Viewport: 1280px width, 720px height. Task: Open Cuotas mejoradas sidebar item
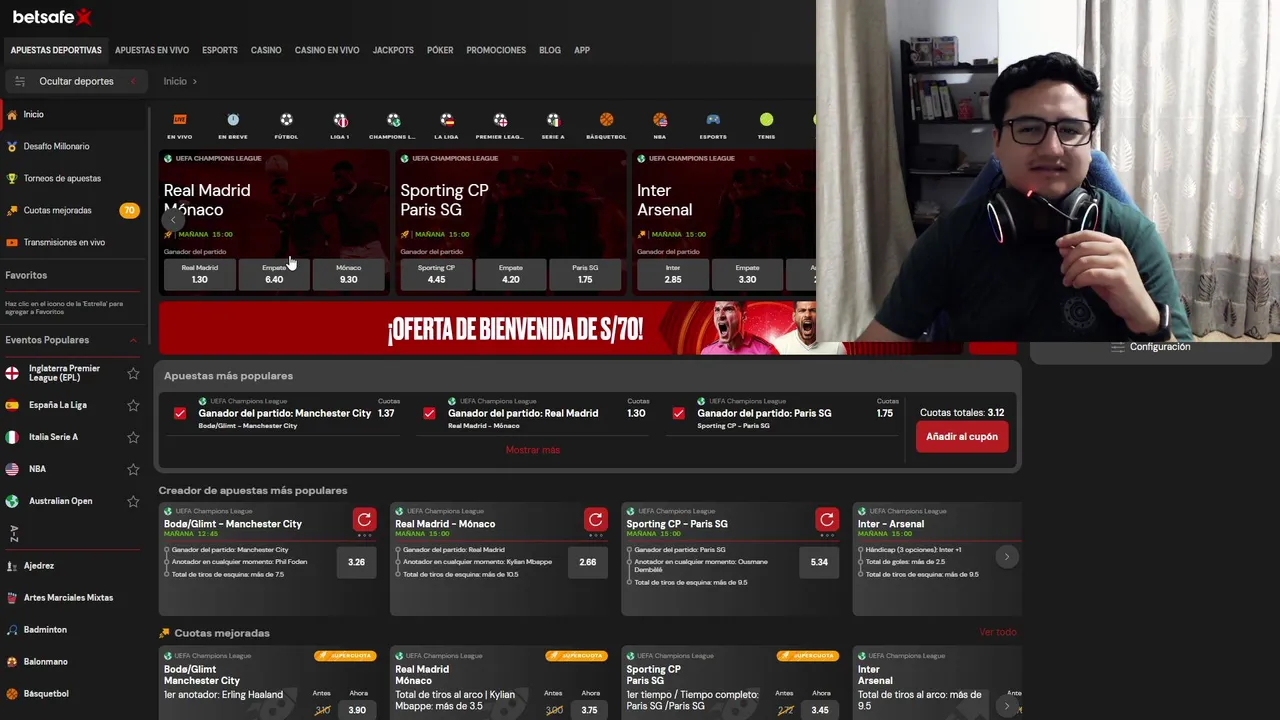pyautogui.click(x=74, y=211)
